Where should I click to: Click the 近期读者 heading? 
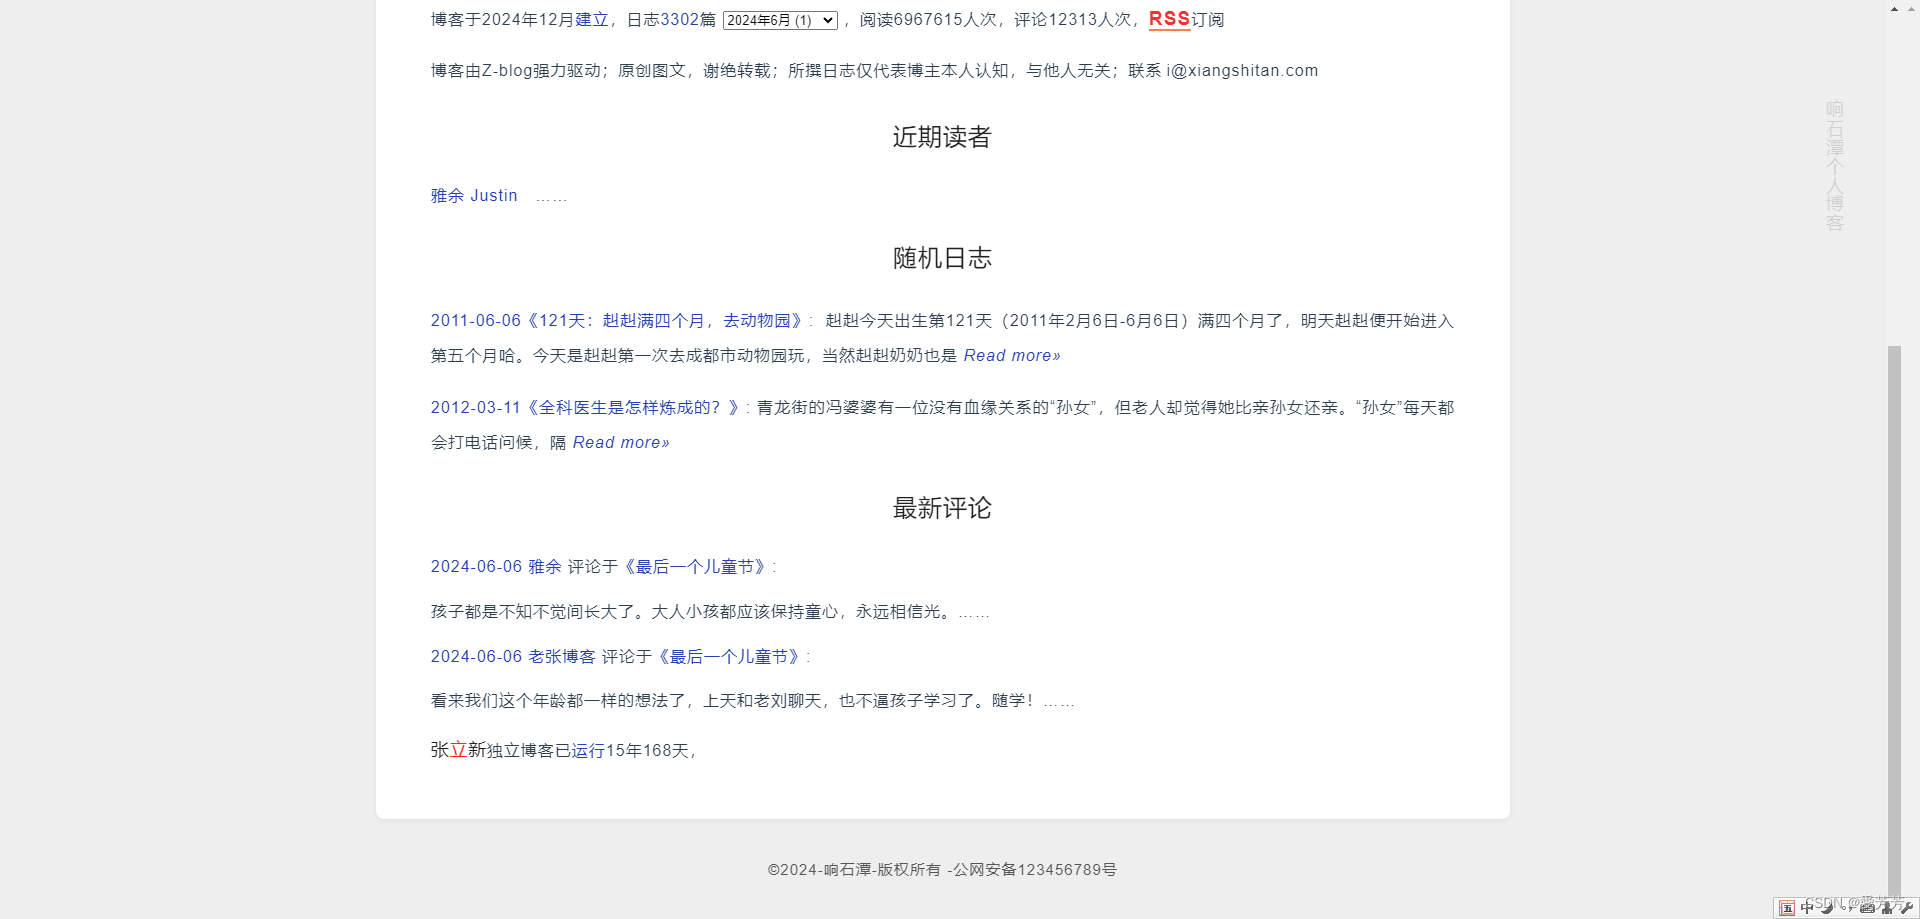[x=942, y=137]
